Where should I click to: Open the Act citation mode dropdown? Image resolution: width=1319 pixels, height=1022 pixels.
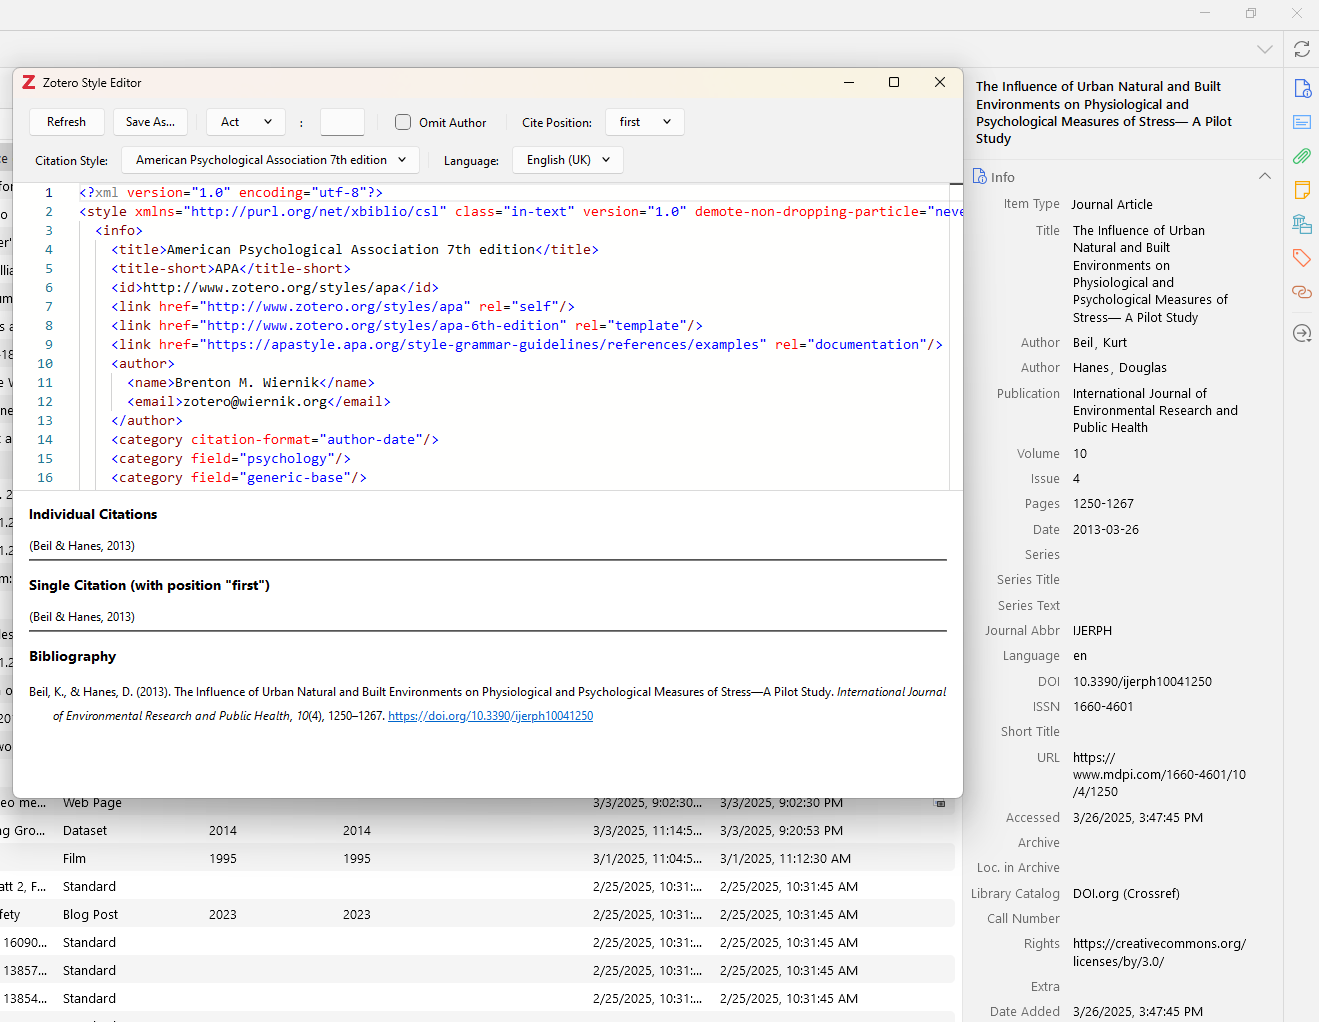tap(246, 122)
